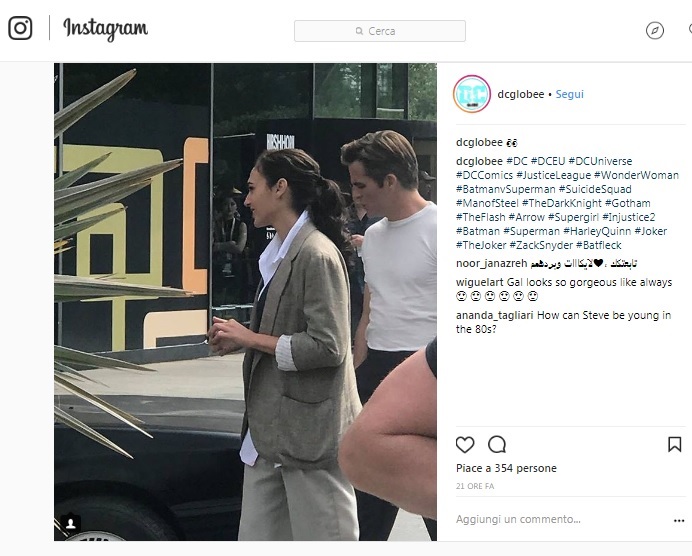692x556 pixels.
Task: Click the Aggiungi un commento field
Action: point(518,519)
